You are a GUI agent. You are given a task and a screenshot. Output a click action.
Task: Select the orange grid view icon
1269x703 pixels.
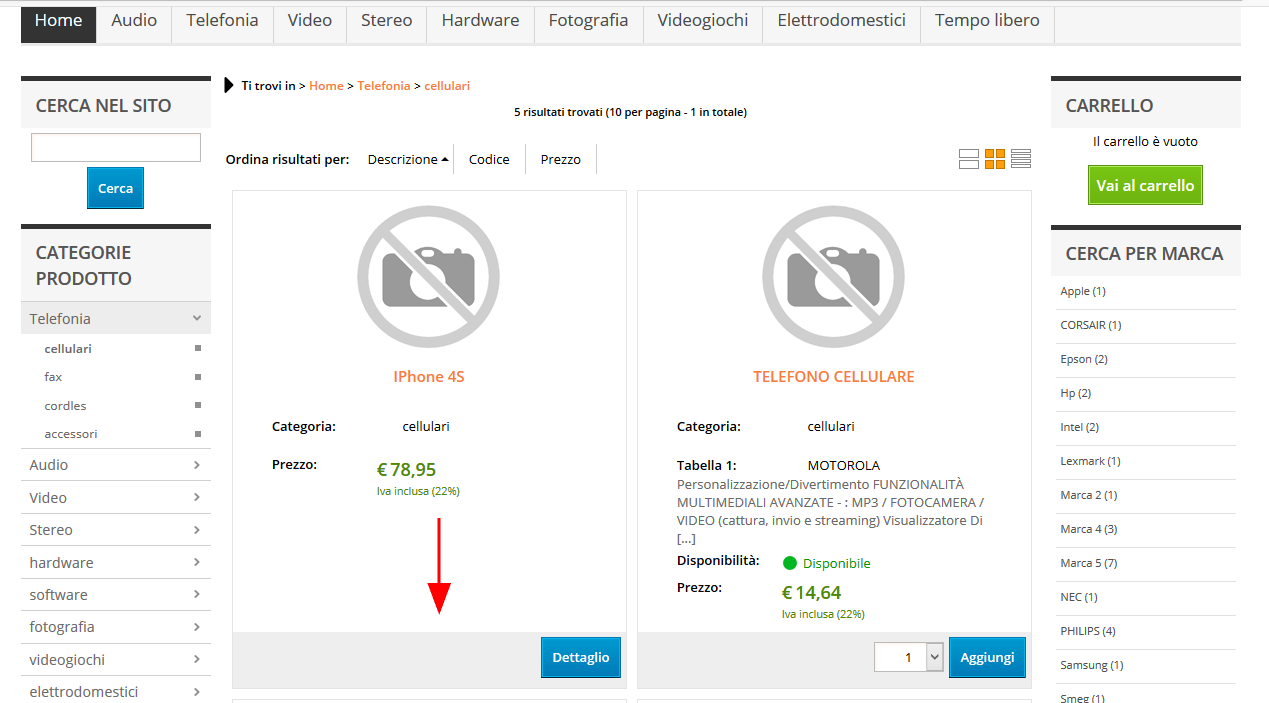pyautogui.click(x=995, y=159)
